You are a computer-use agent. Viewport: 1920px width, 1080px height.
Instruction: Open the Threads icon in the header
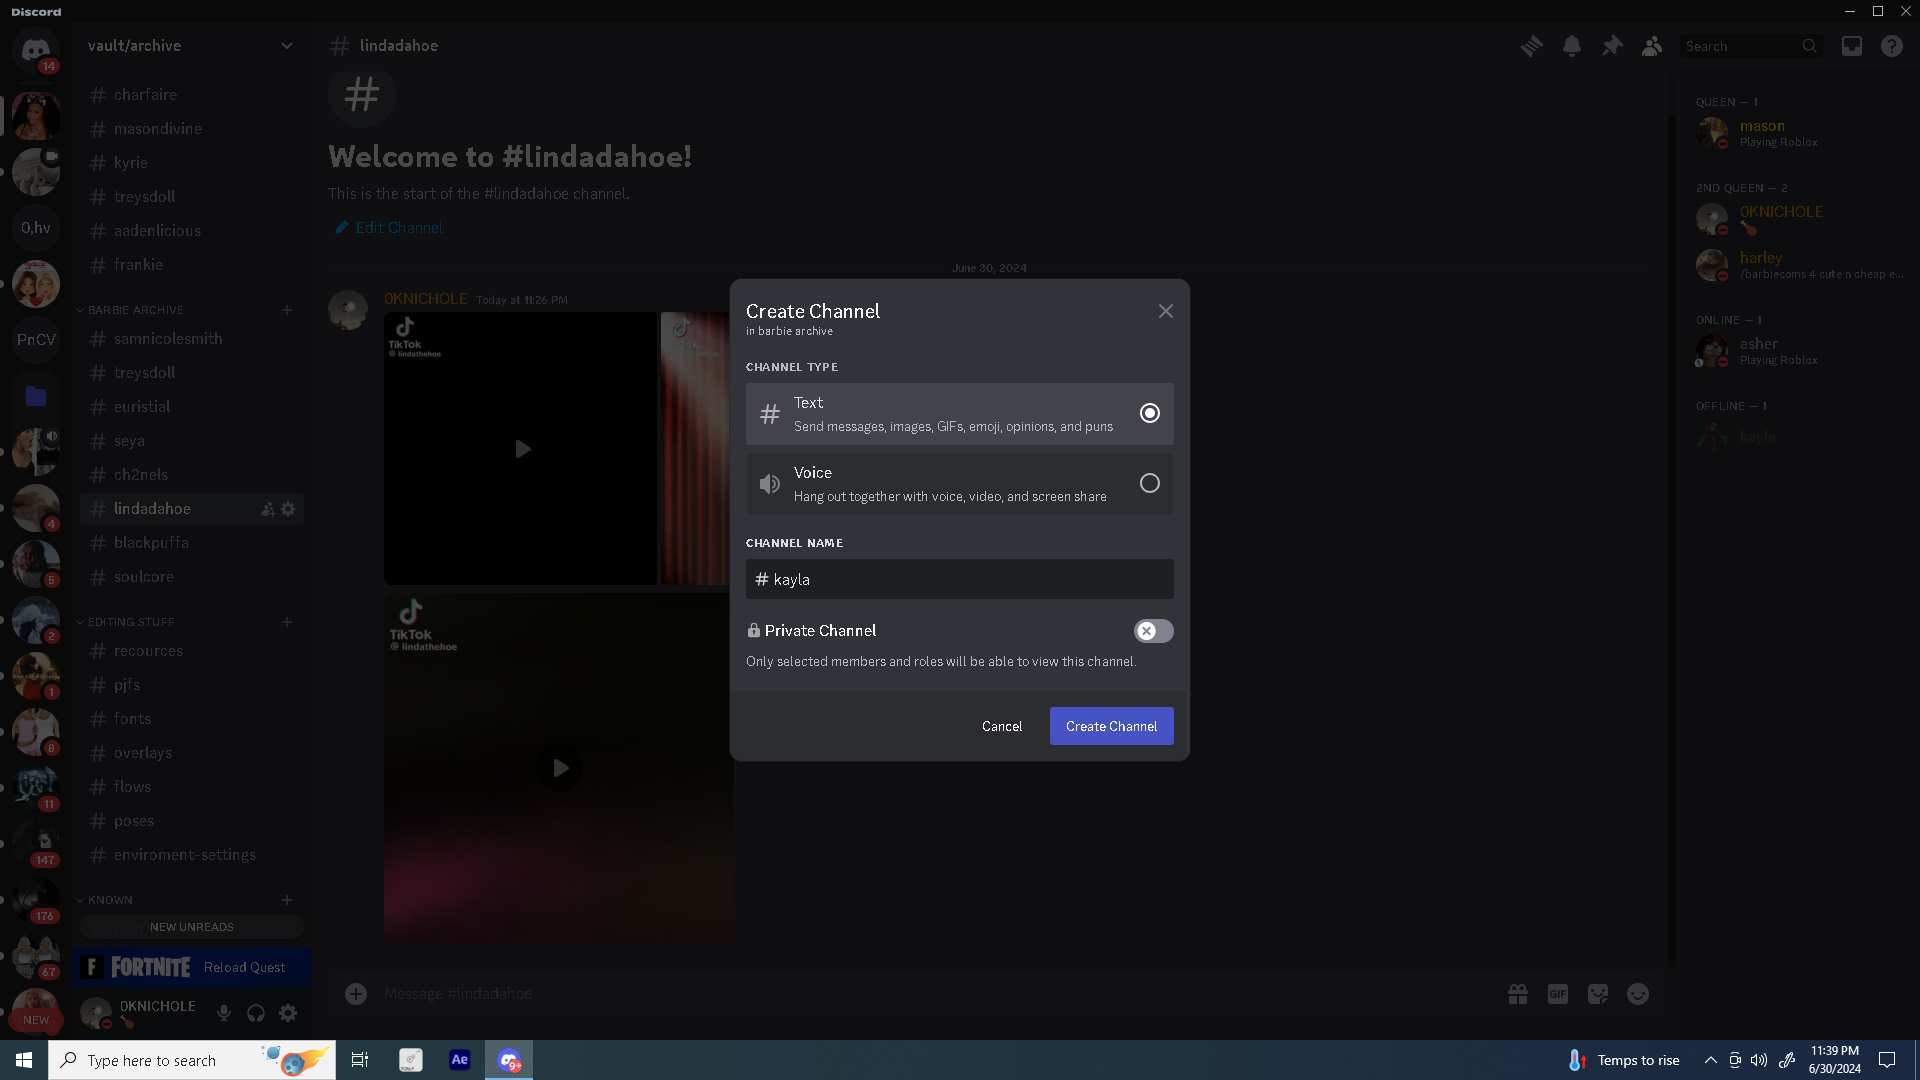(x=1532, y=46)
